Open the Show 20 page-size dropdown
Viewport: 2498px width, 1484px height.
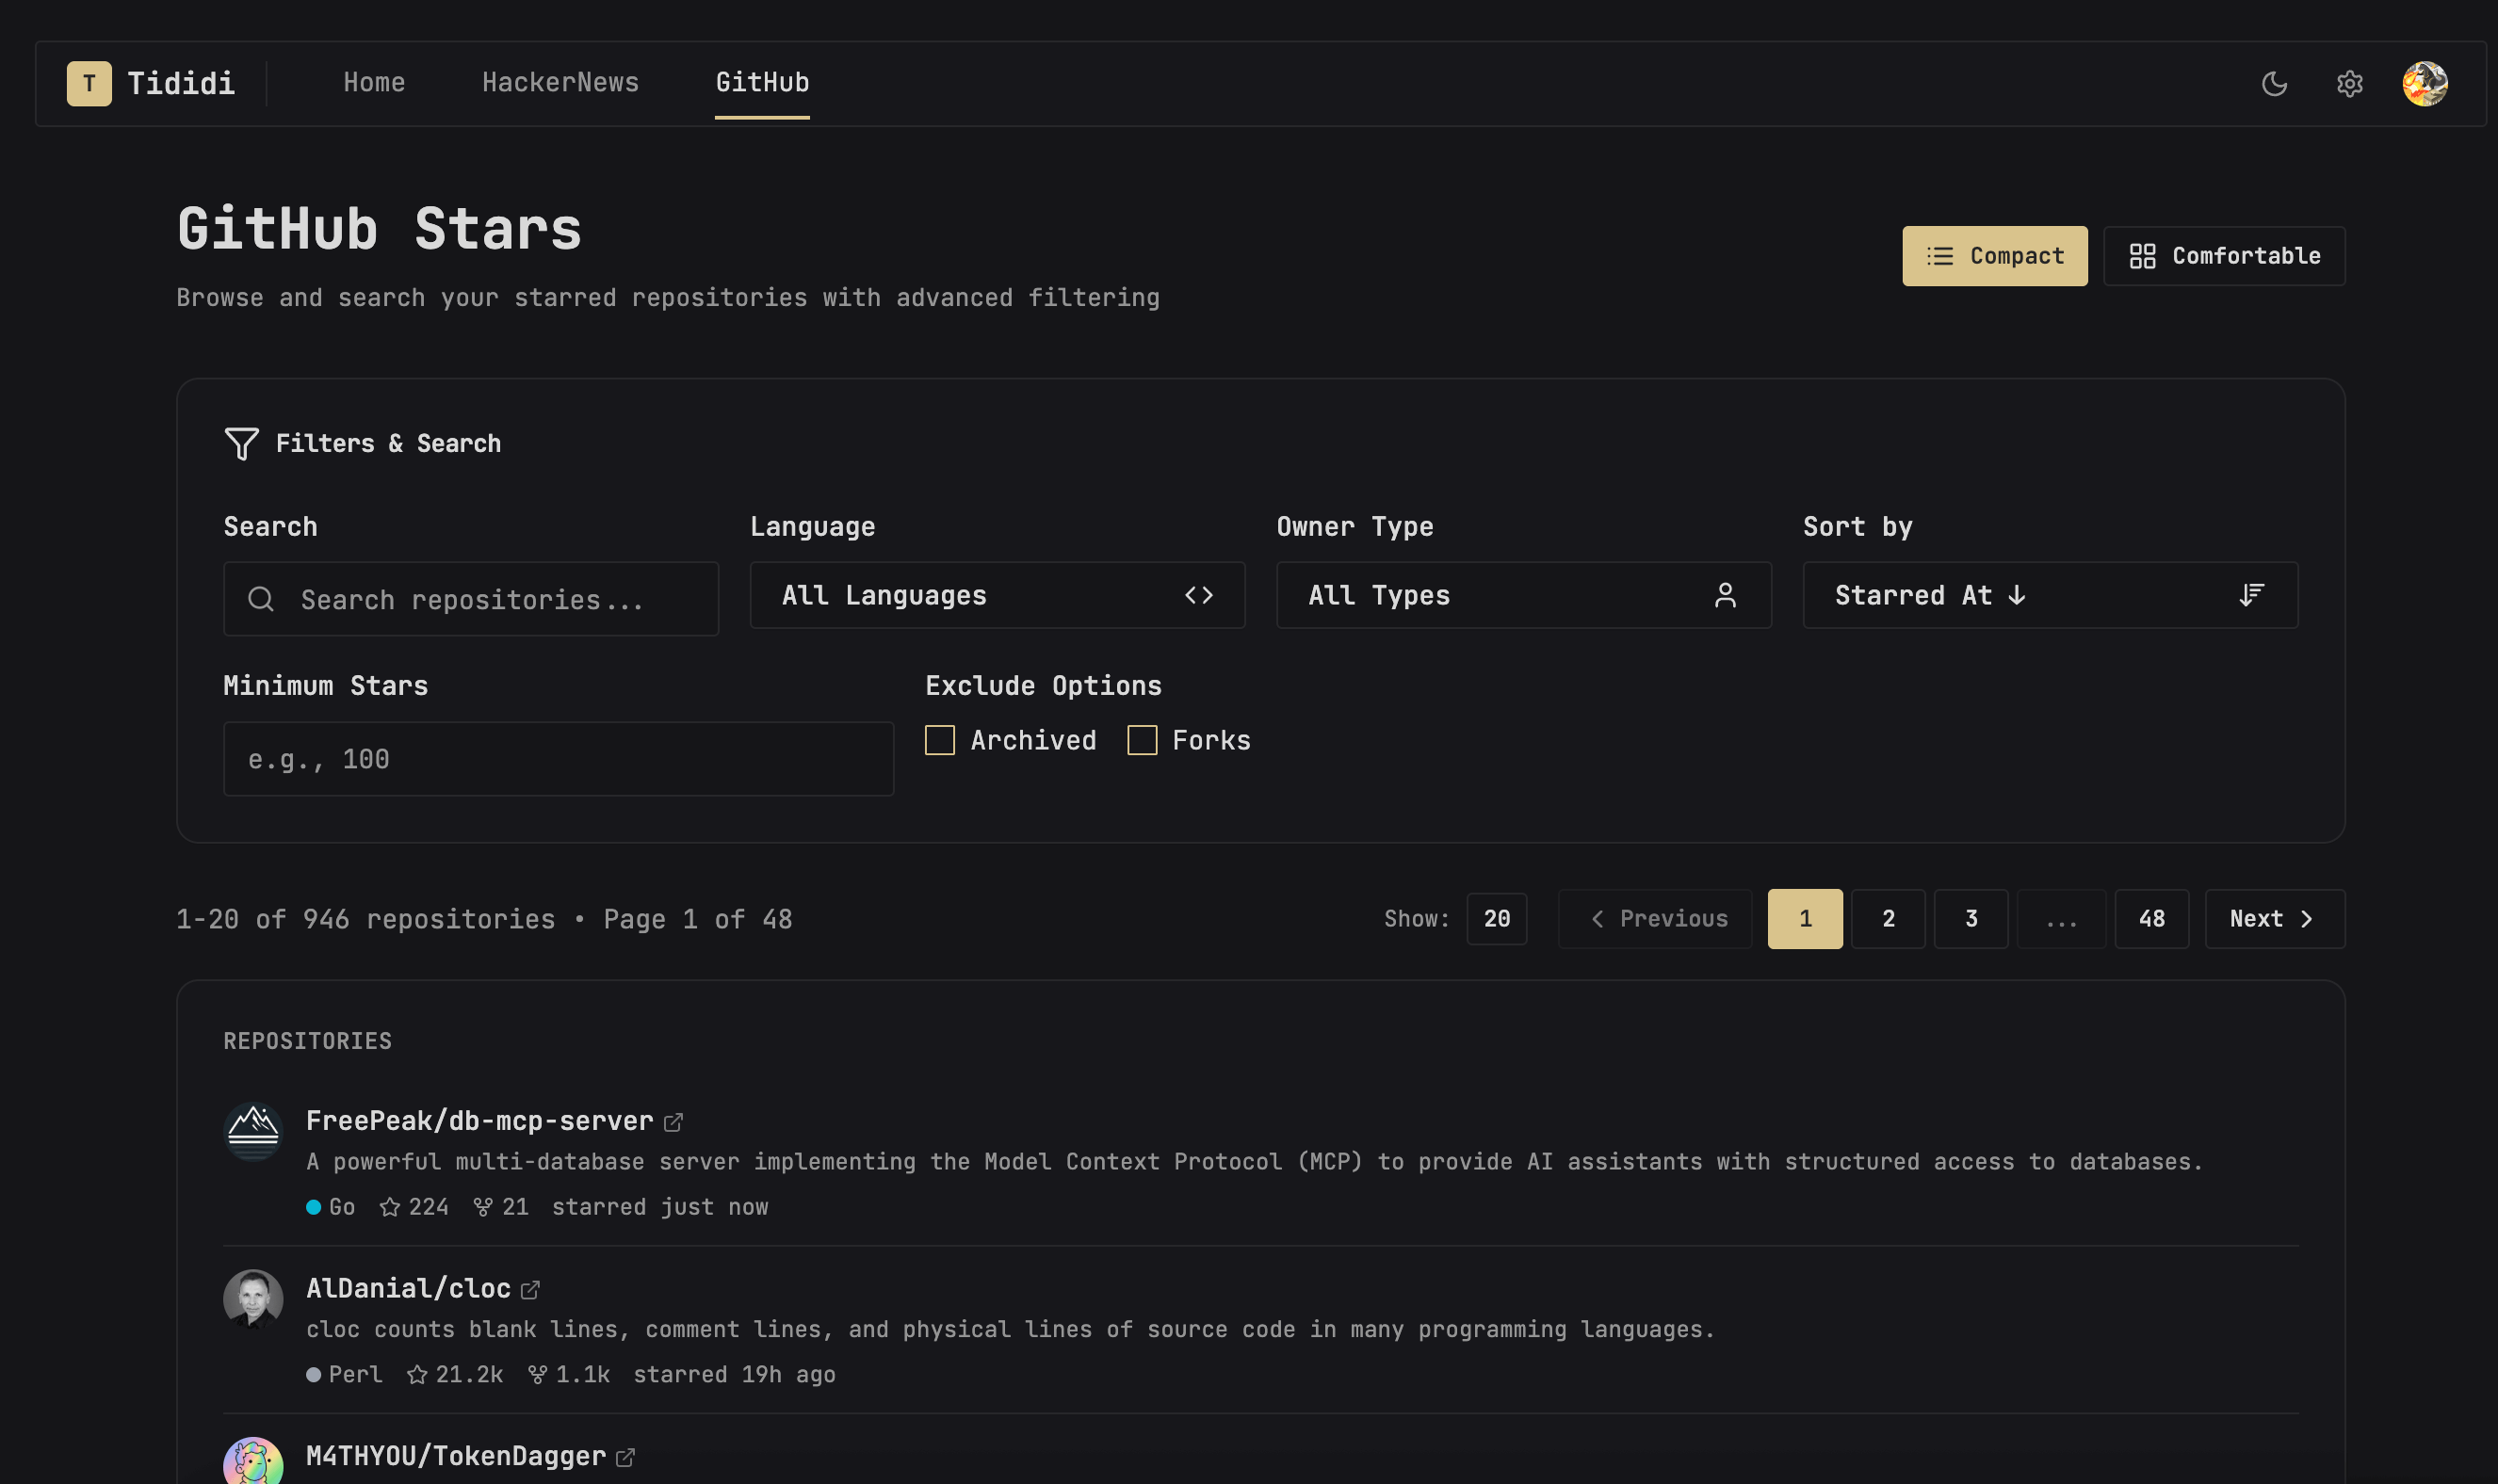pos(1496,918)
